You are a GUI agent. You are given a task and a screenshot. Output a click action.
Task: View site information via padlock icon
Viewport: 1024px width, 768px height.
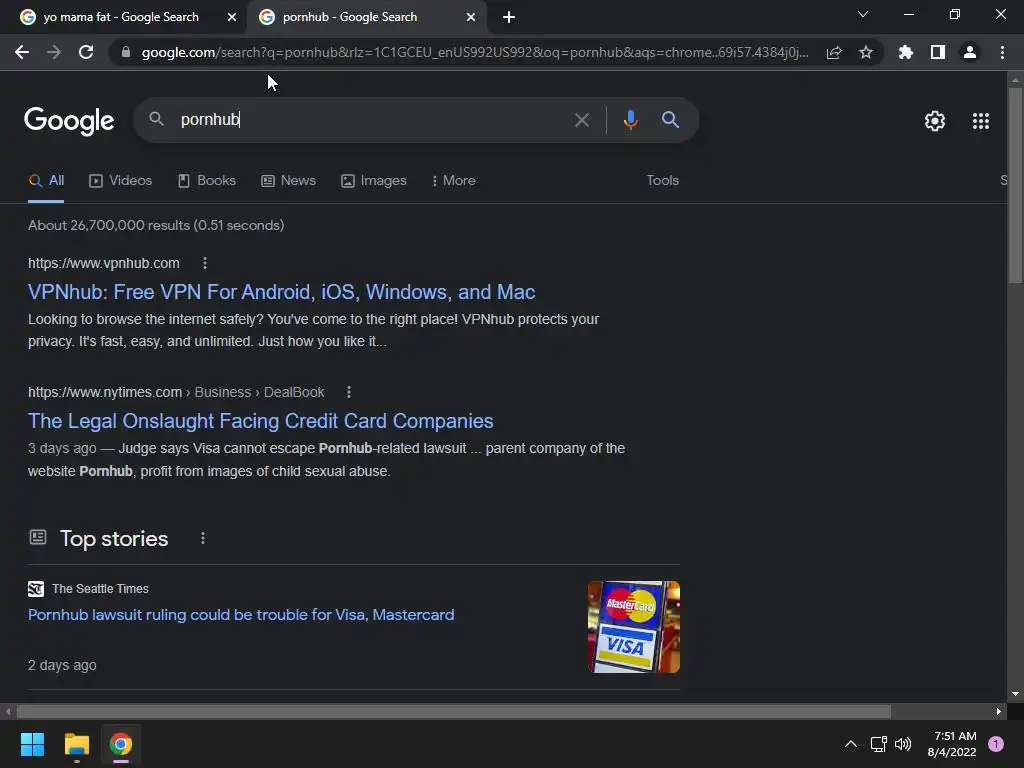tap(125, 52)
